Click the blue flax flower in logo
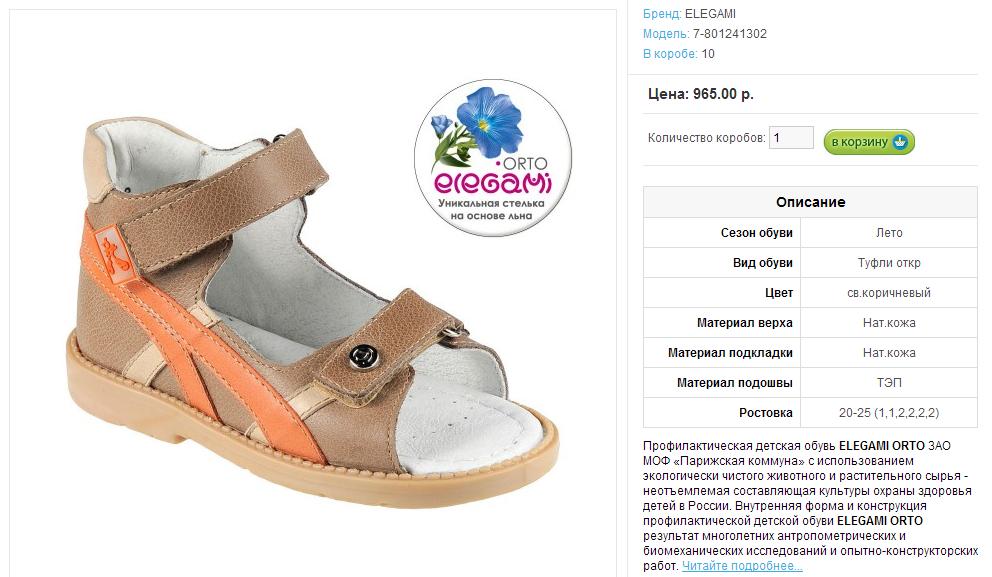The width and height of the screenshot is (992, 577). click(490, 122)
